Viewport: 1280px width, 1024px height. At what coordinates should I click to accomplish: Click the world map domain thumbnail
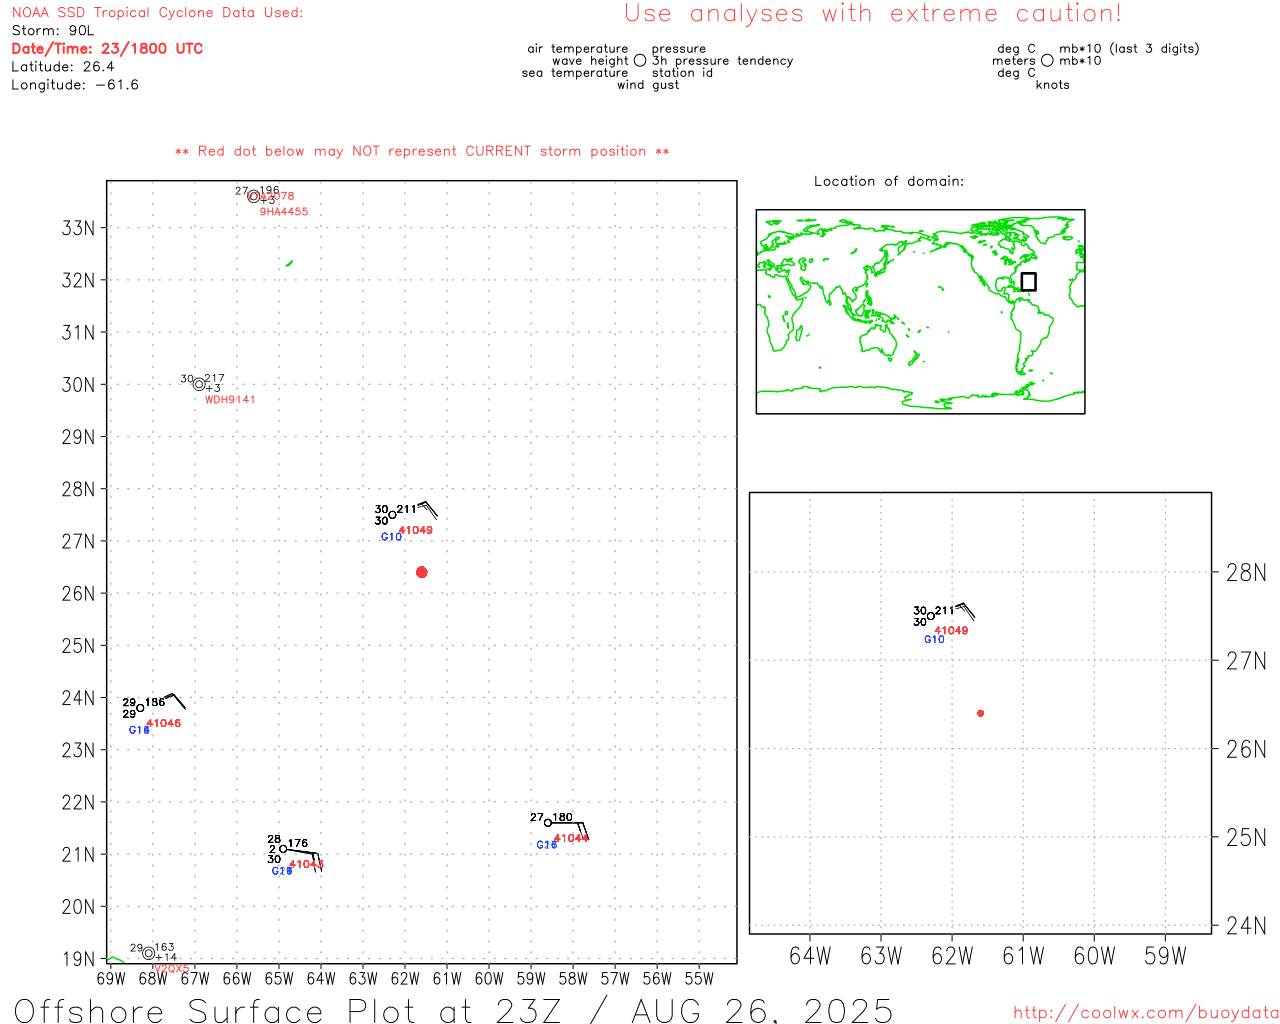[x=920, y=312]
